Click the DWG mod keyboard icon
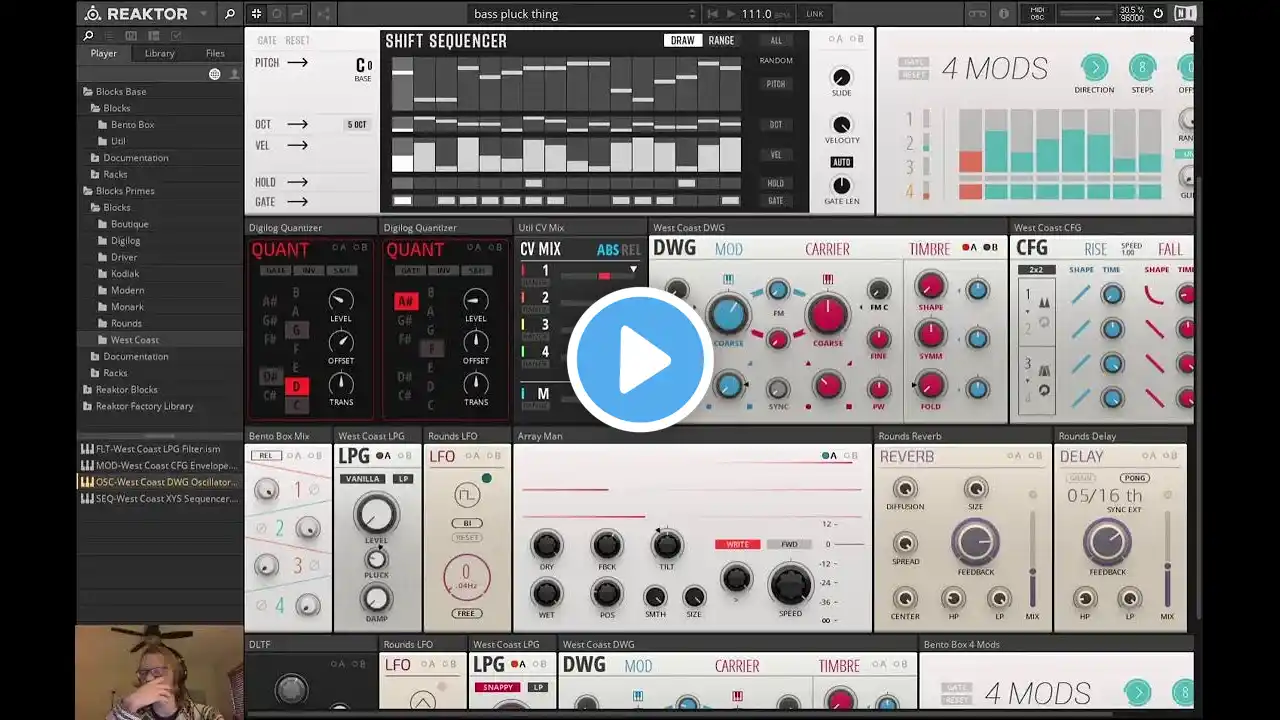This screenshot has height=720, width=1280. pos(727,280)
